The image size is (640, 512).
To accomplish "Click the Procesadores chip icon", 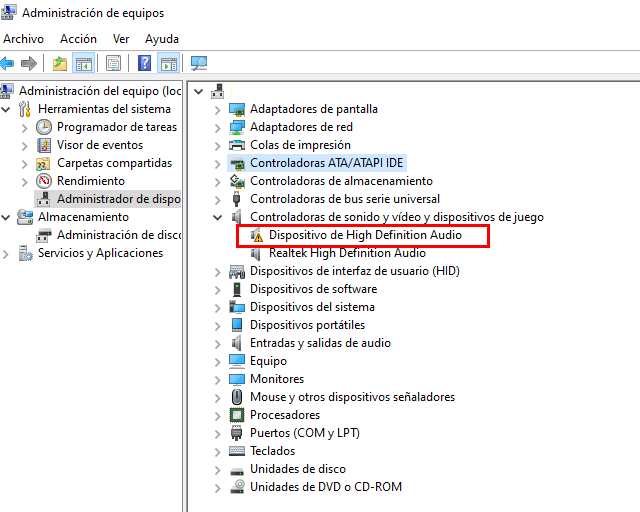I will pyautogui.click(x=237, y=415).
